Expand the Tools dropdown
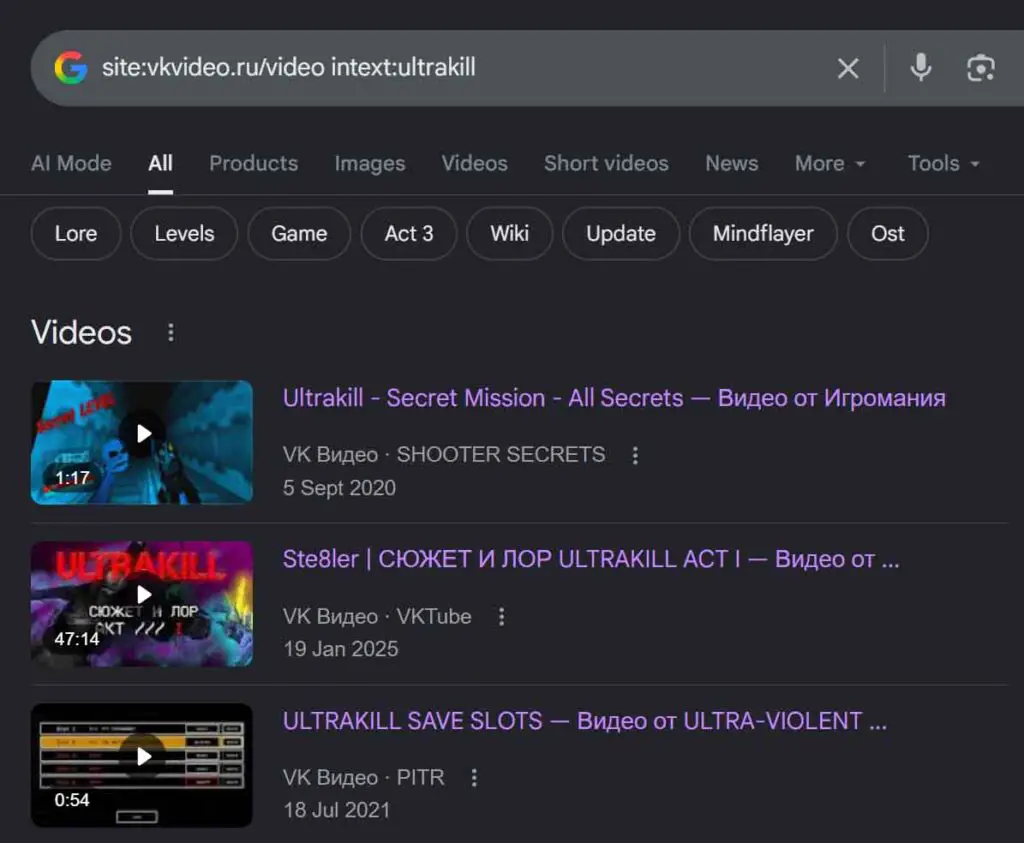1024x843 pixels. tap(944, 163)
